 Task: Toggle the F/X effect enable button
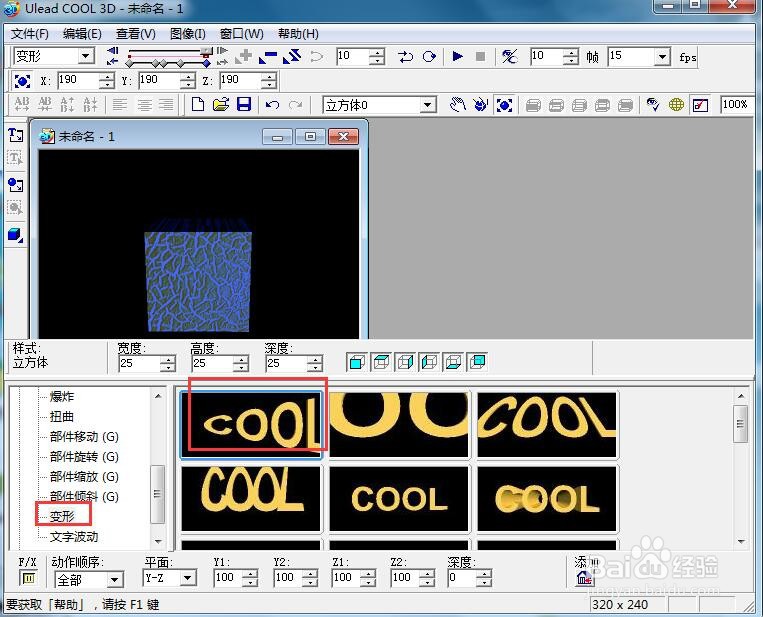pyautogui.click(x=28, y=578)
